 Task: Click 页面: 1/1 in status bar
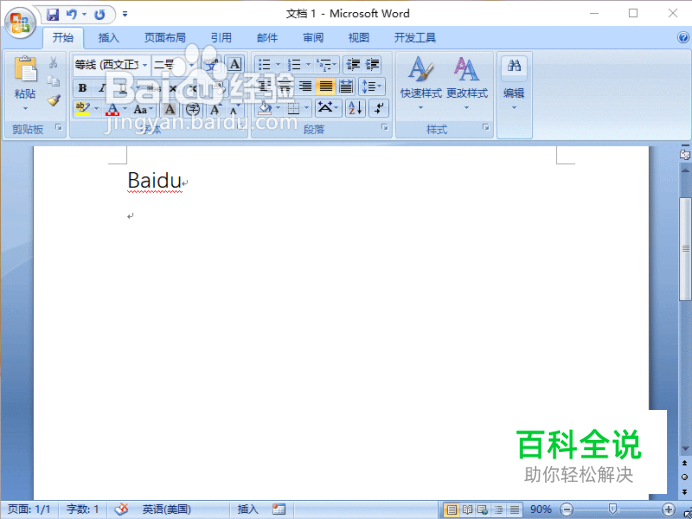pyautogui.click(x=29, y=510)
